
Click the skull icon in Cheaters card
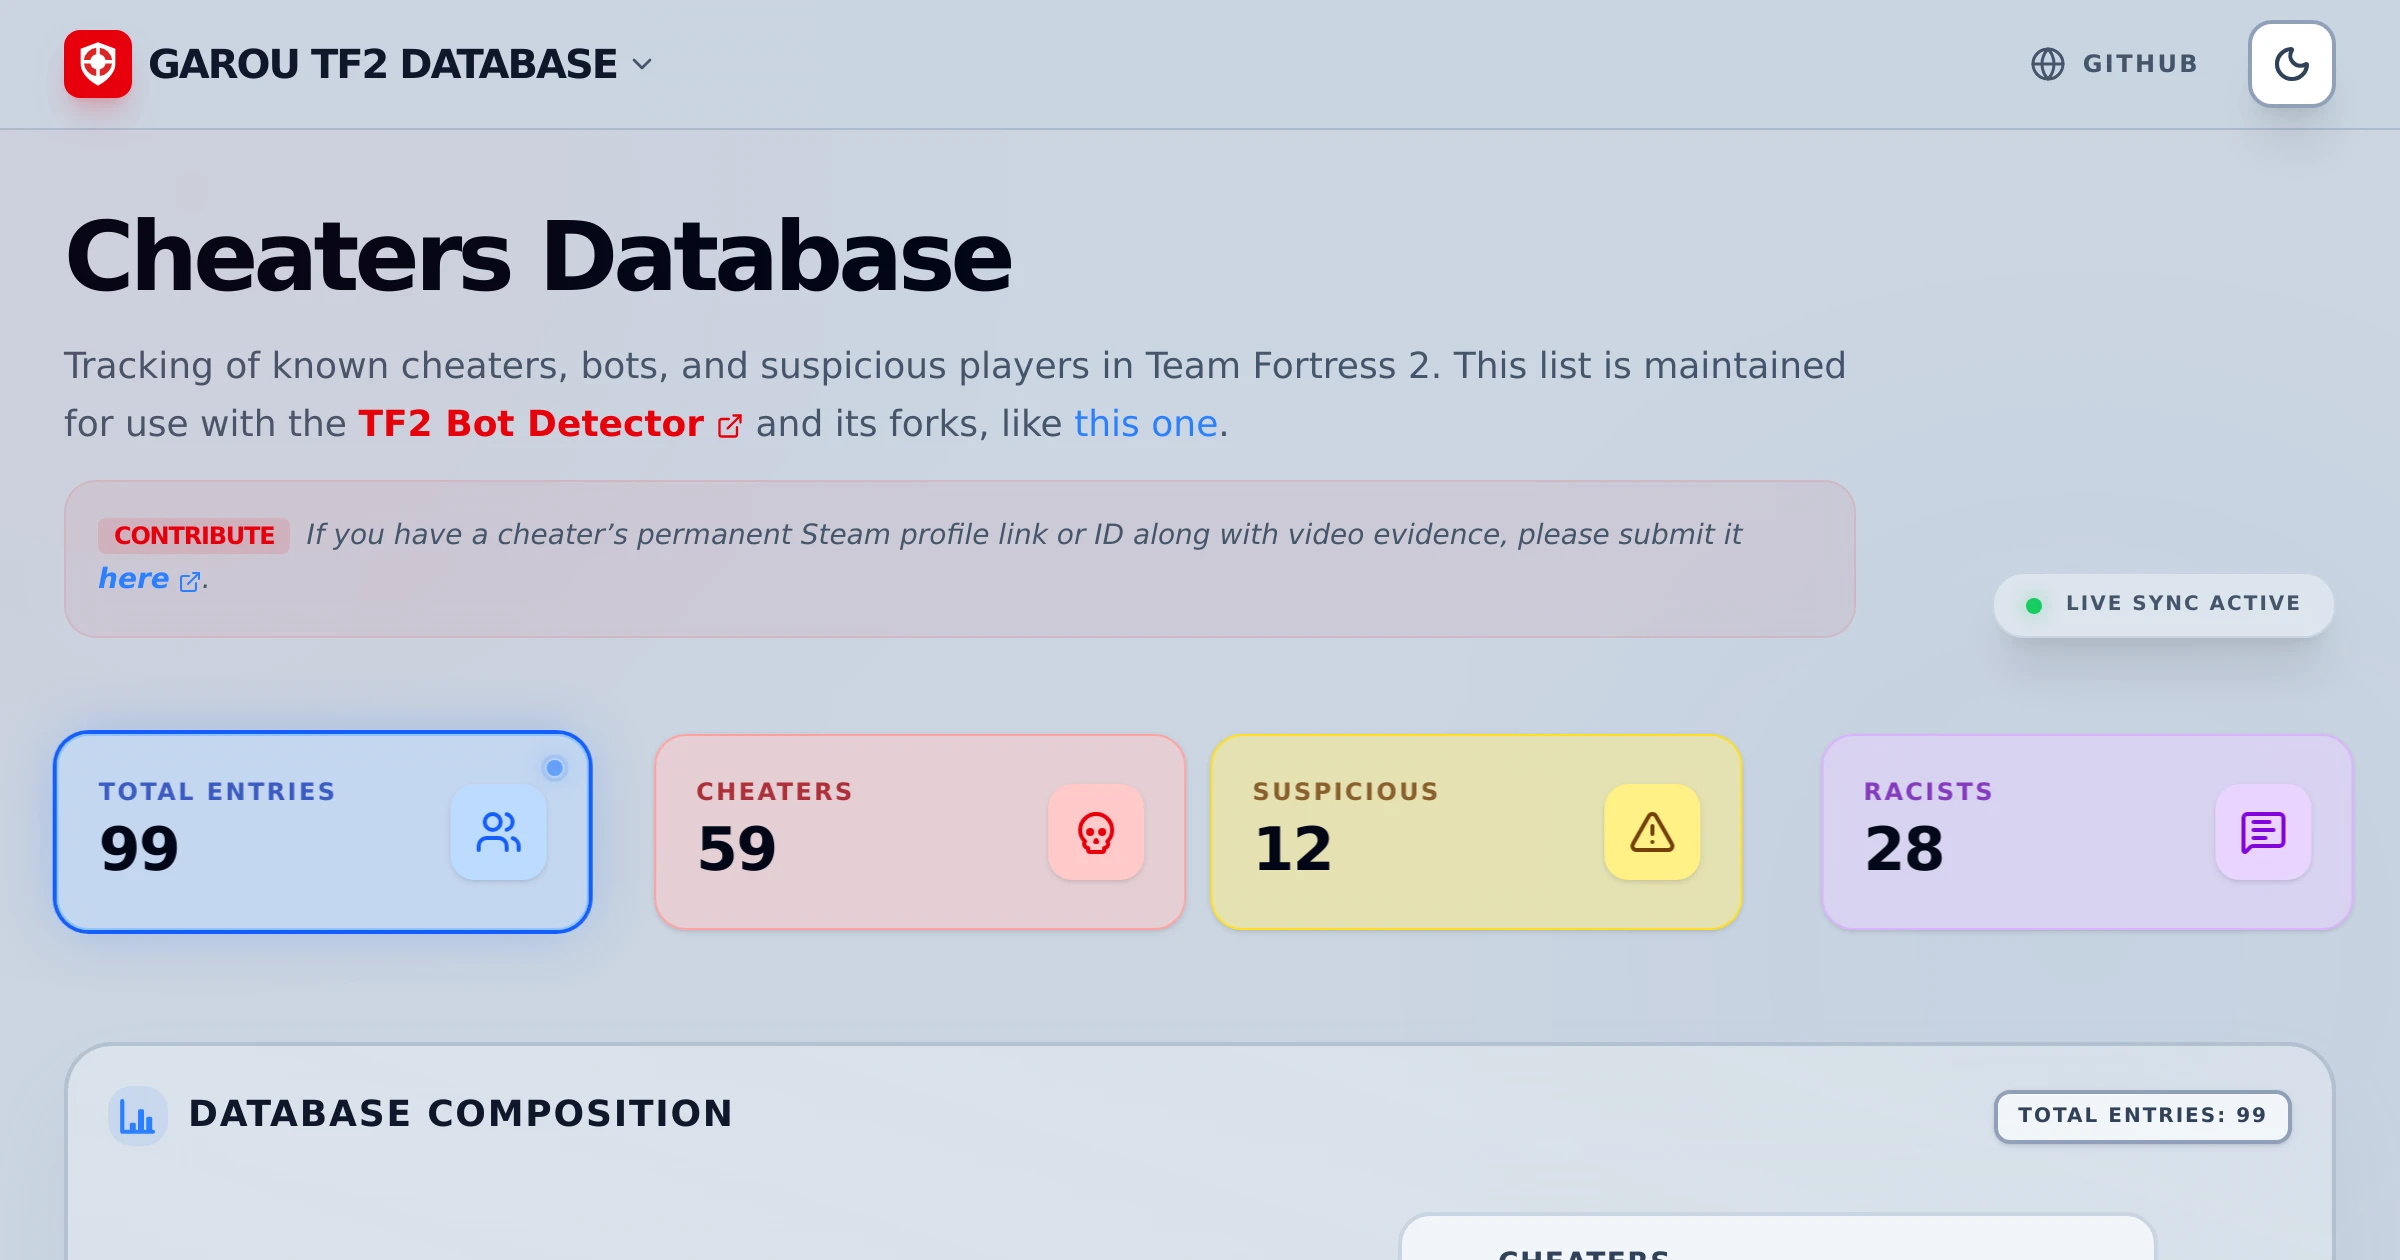pos(1096,832)
